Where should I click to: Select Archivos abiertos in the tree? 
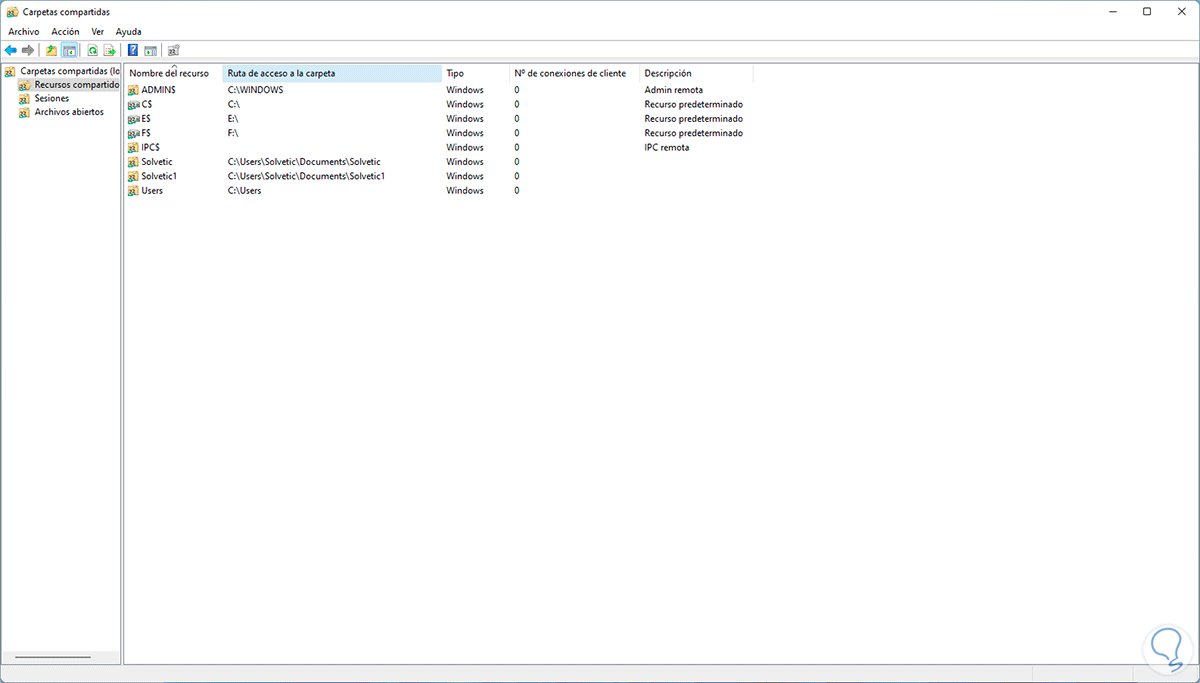(x=69, y=113)
